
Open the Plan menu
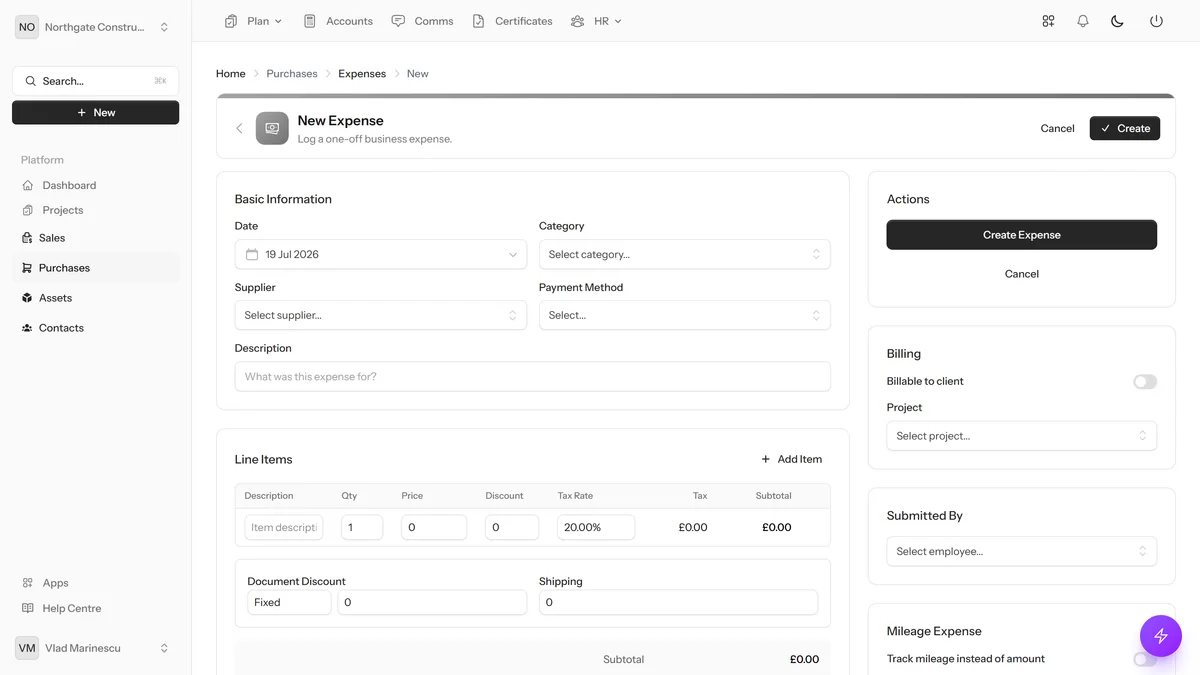coord(254,21)
